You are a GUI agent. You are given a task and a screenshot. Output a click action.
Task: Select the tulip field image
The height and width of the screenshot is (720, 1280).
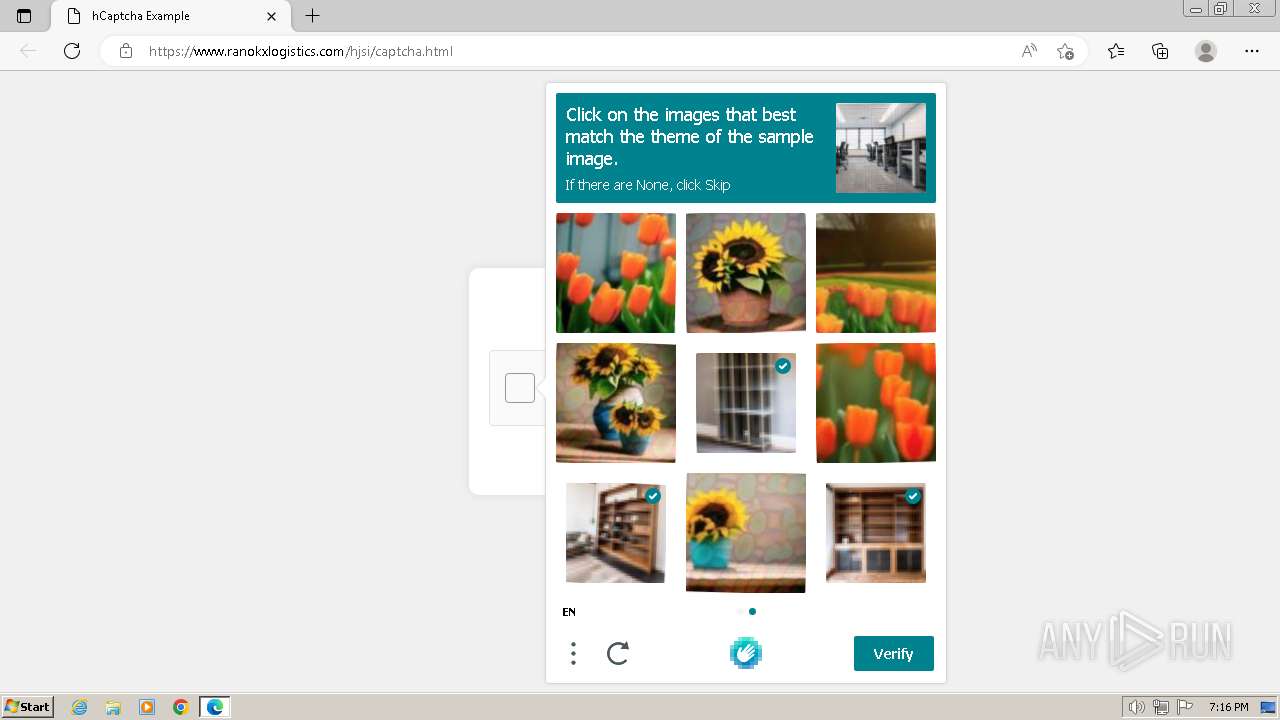(876, 273)
